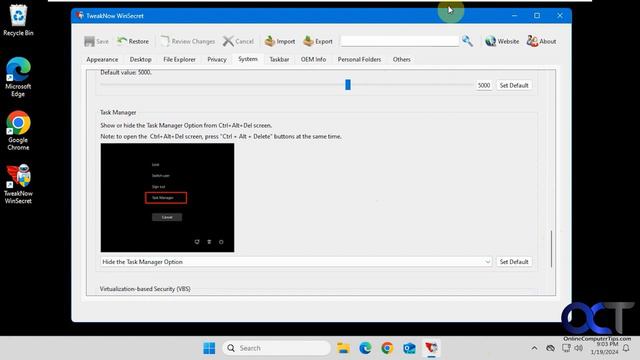Click the Task Manager section heading
640x360 pixels.
(118, 112)
